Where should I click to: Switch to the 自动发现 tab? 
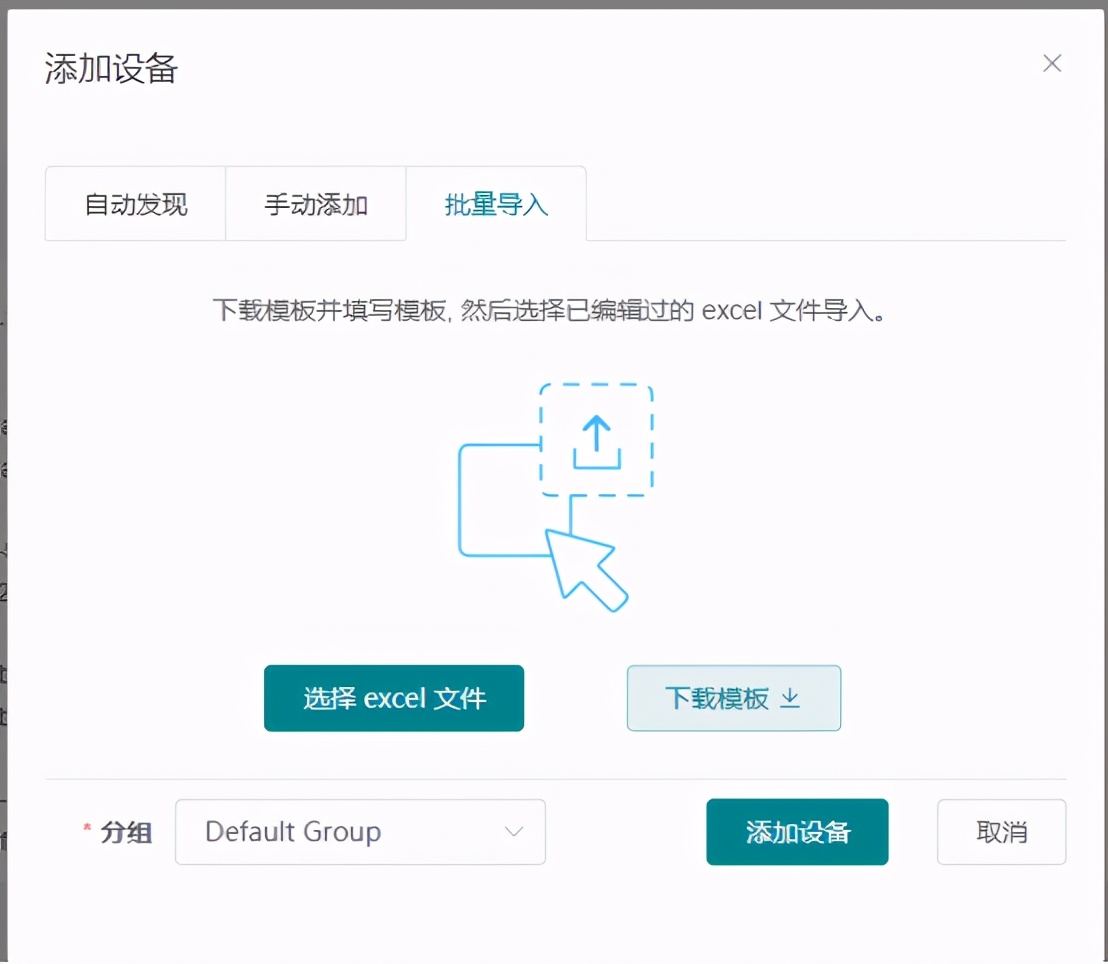coord(134,202)
